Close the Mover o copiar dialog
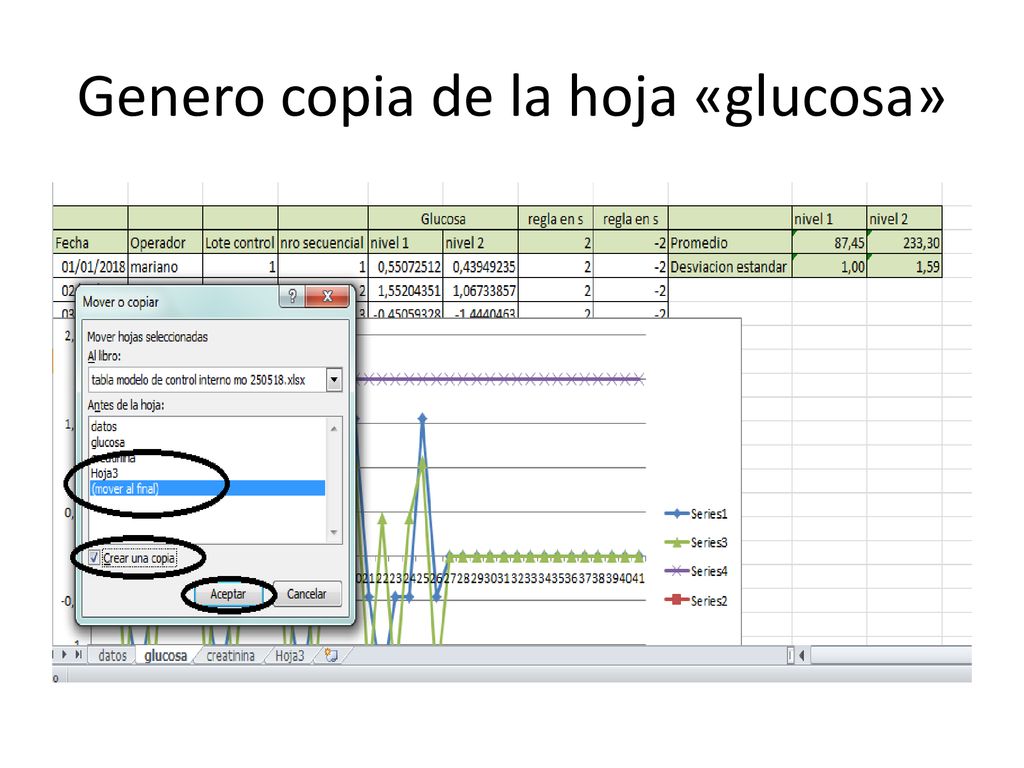 tap(328, 296)
